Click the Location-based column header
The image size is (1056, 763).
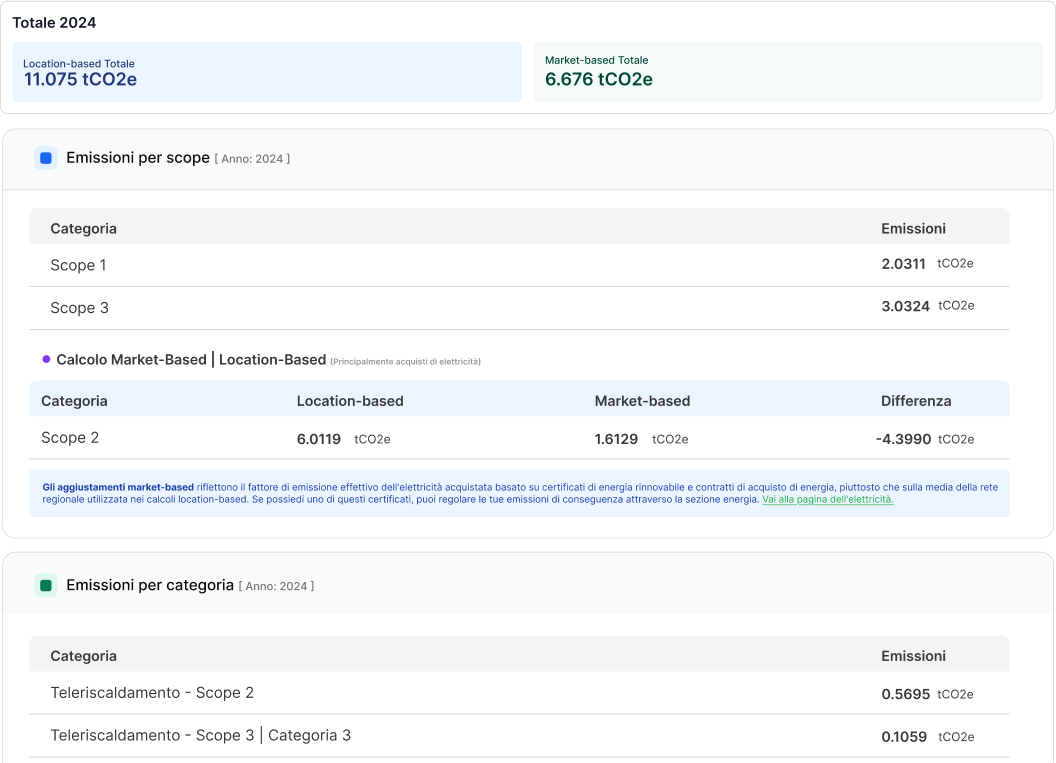(349, 400)
